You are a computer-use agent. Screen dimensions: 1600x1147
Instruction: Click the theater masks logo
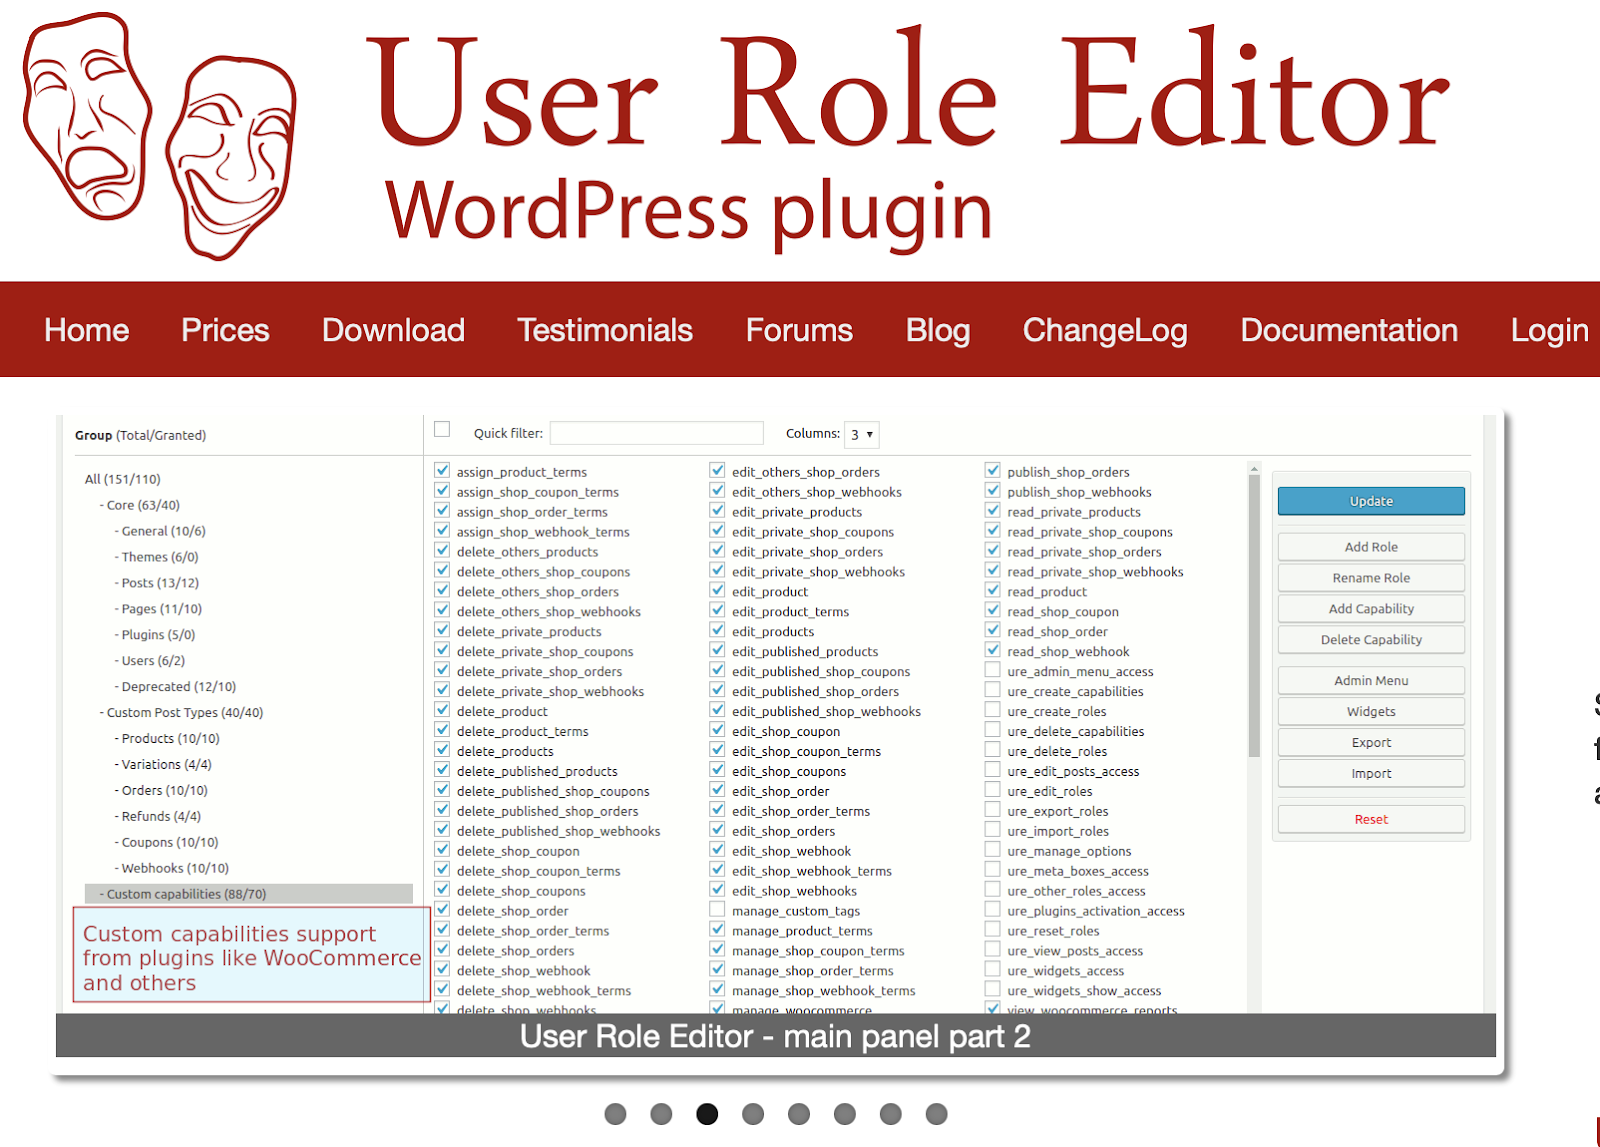coord(160,136)
